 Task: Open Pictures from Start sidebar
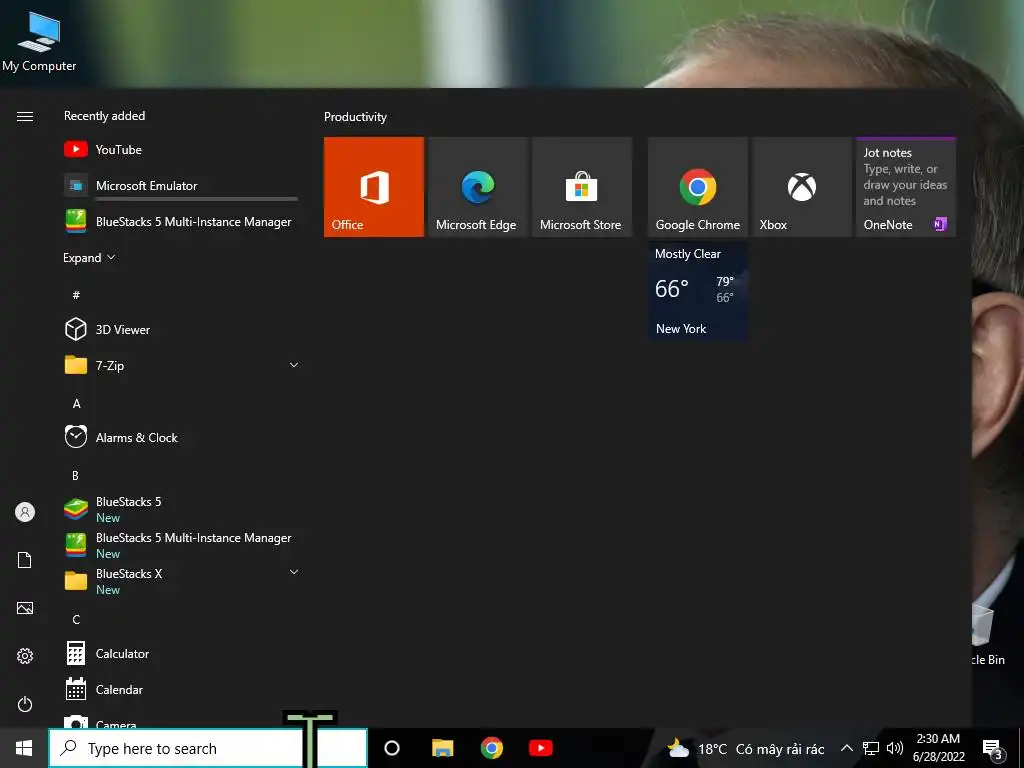point(25,608)
